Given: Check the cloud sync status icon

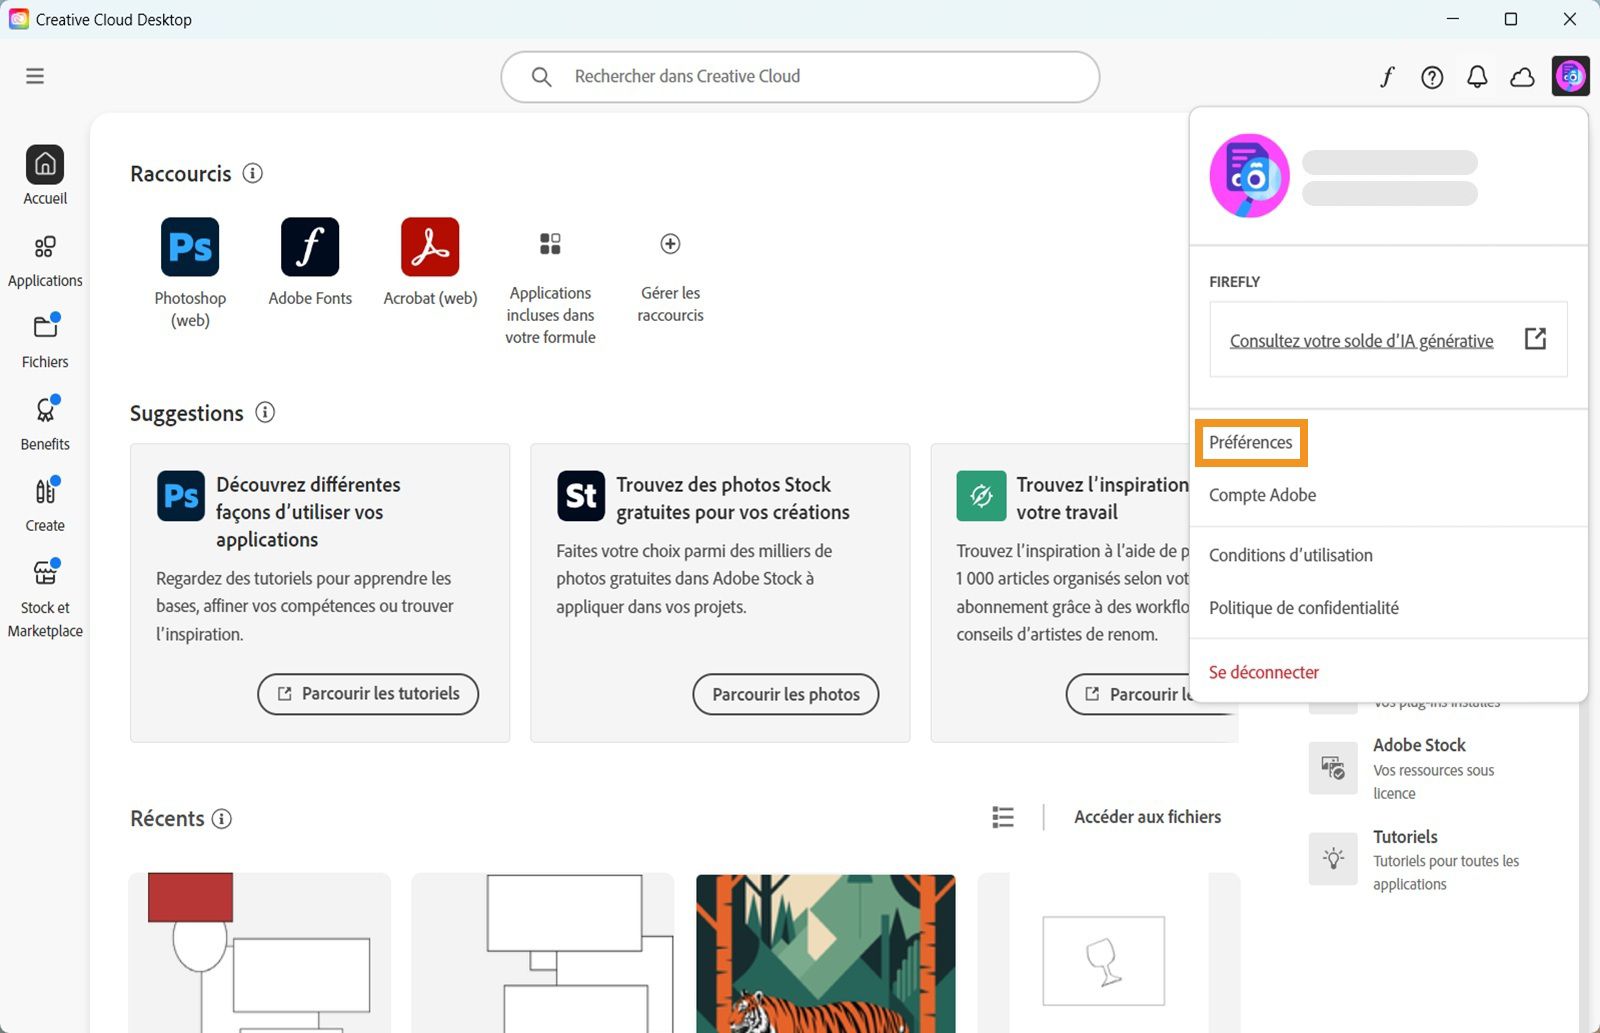Looking at the screenshot, I should click(x=1522, y=77).
